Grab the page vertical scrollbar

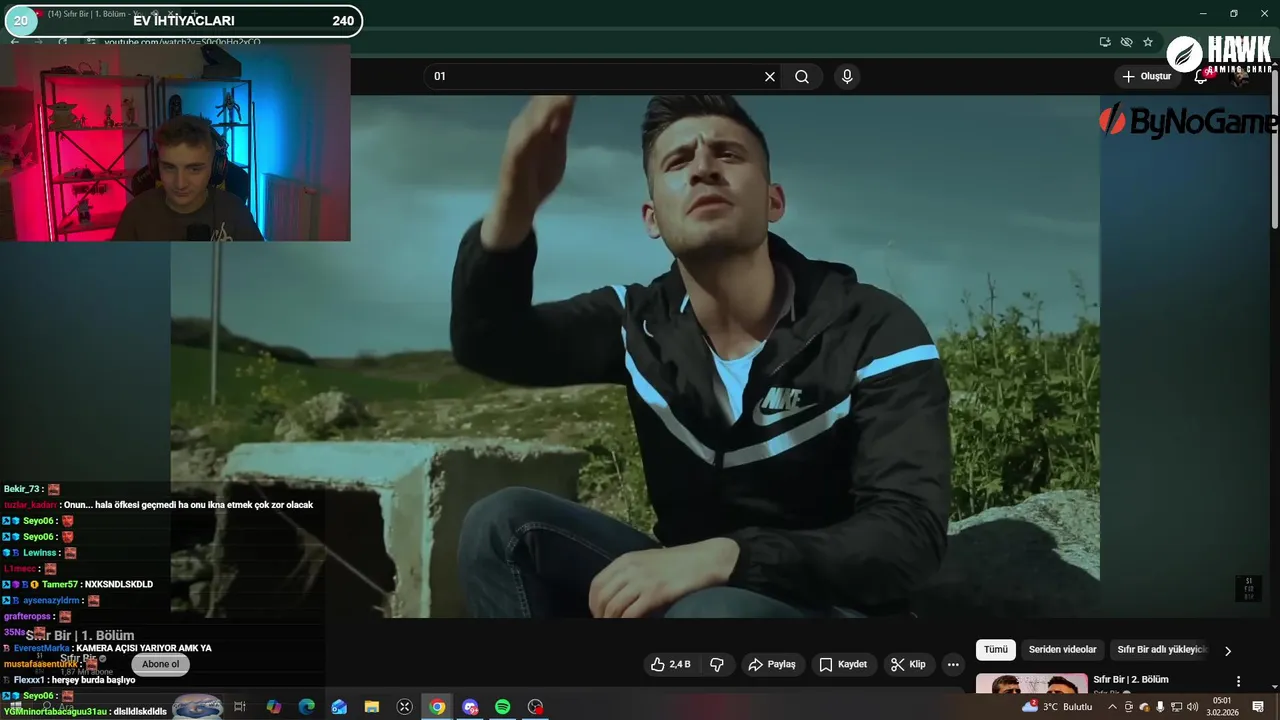(1275, 150)
